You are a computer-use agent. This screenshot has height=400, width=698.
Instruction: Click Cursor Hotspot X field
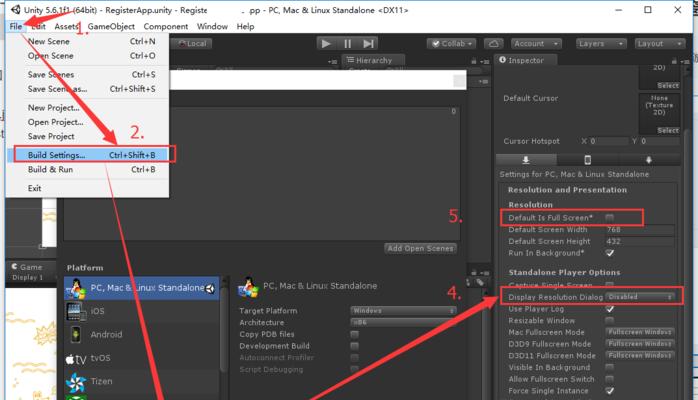(609, 141)
